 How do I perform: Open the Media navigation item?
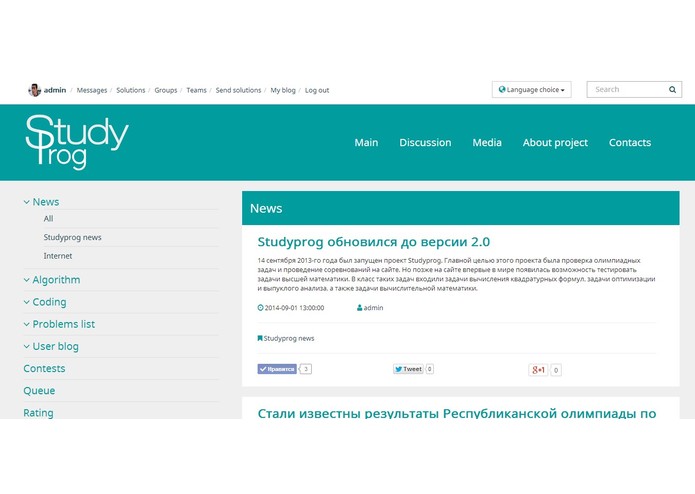pos(487,142)
